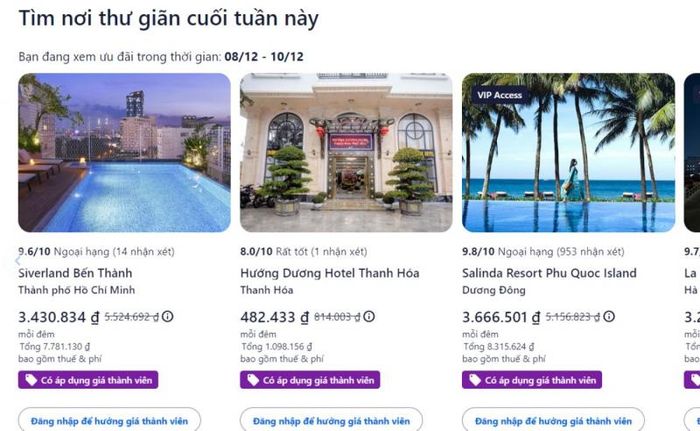
Task: Click VIP Access badge on Salinda photo
Action: (499, 95)
